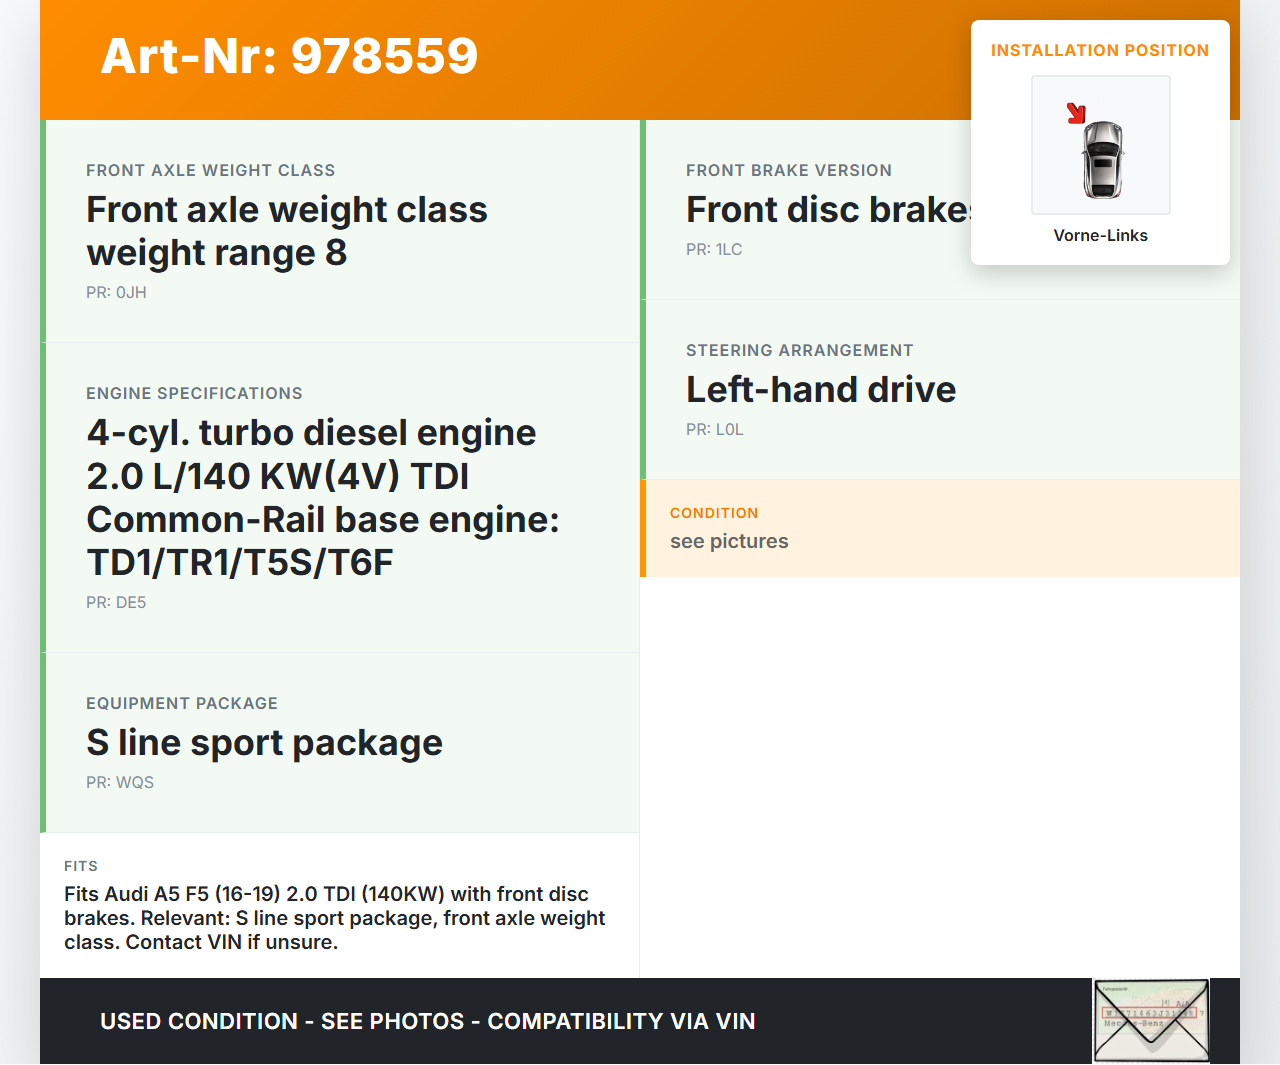Click the Used Condition footer banner text
Viewport: 1280px width, 1065px height.
click(x=427, y=1021)
